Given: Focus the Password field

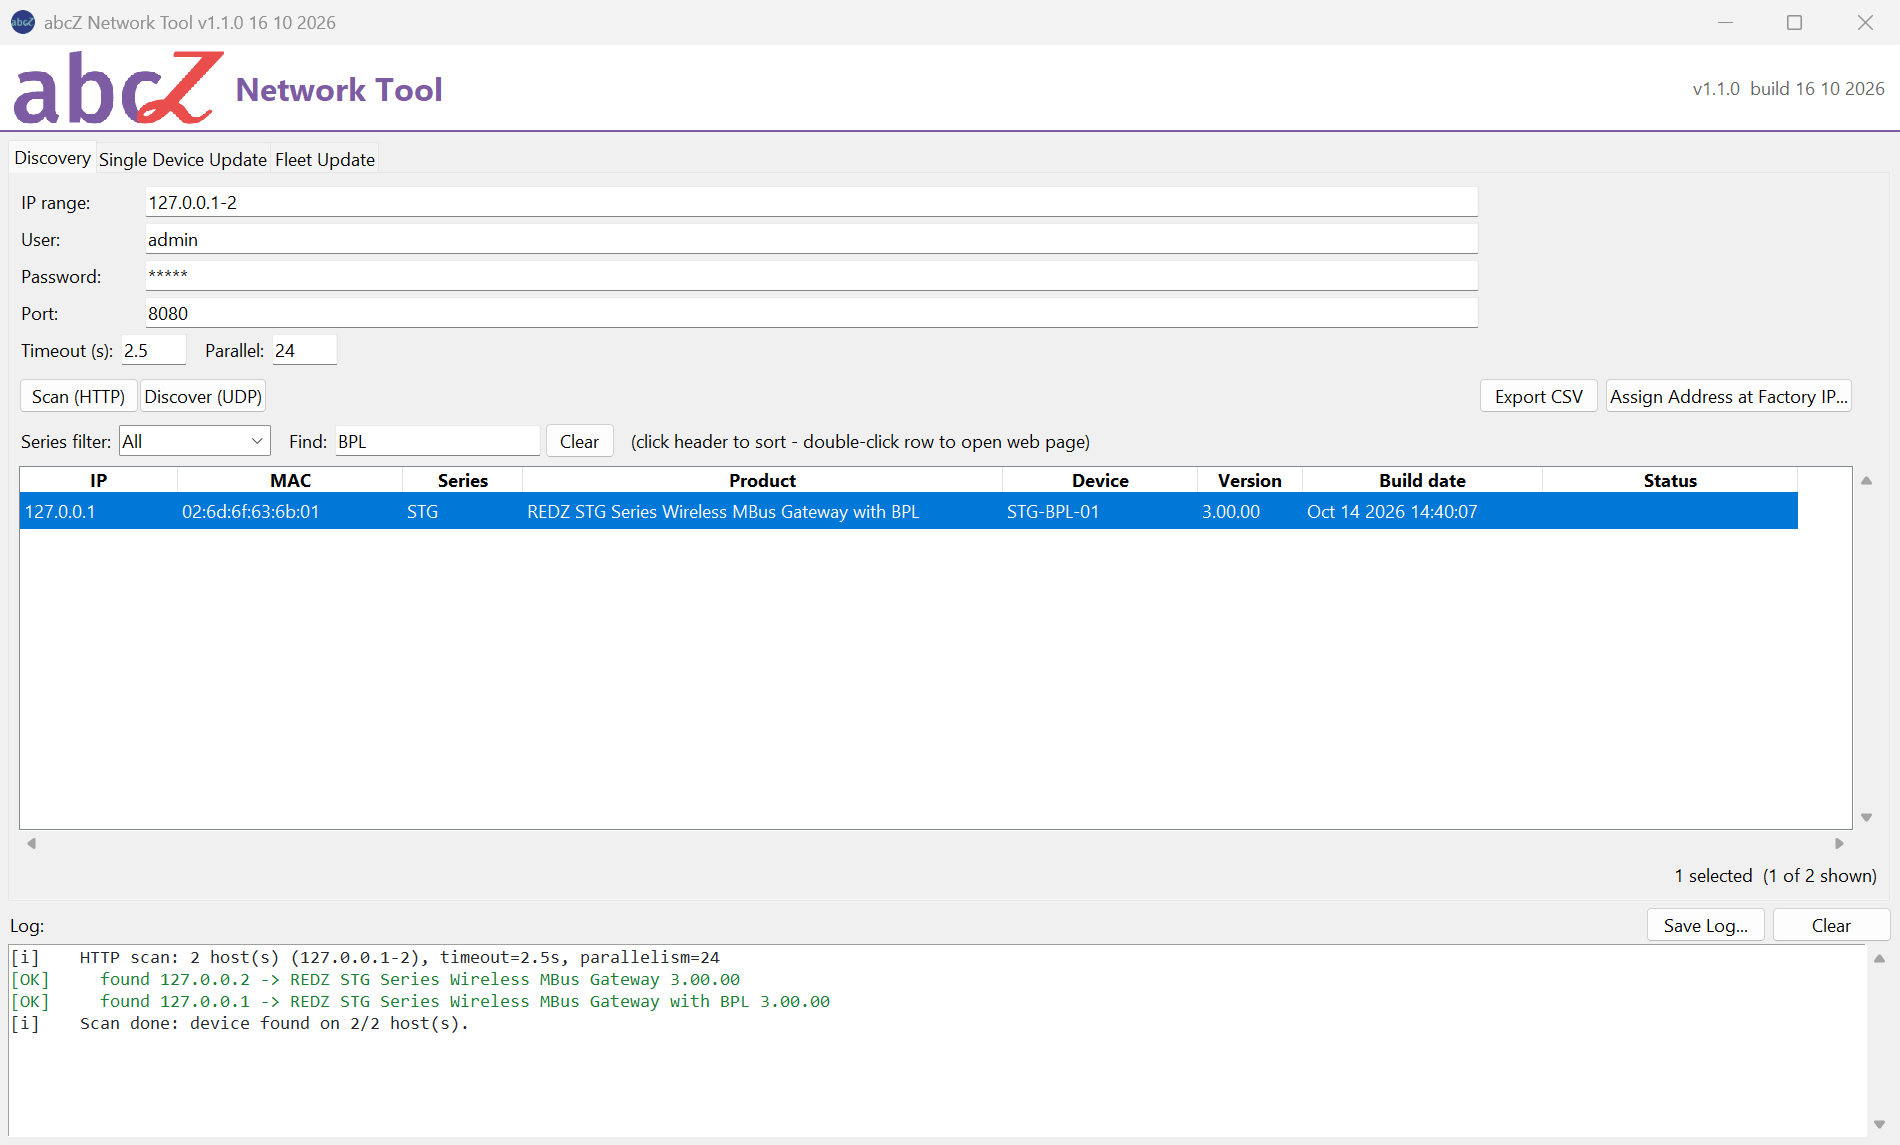Looking at the screenshot, I should click(811, 276).
